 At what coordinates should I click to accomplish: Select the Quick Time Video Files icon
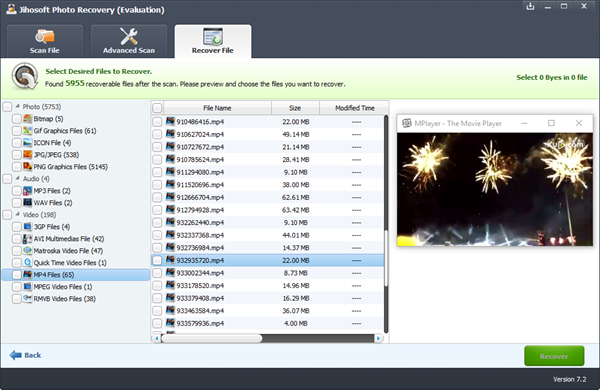tap(27, 263)
